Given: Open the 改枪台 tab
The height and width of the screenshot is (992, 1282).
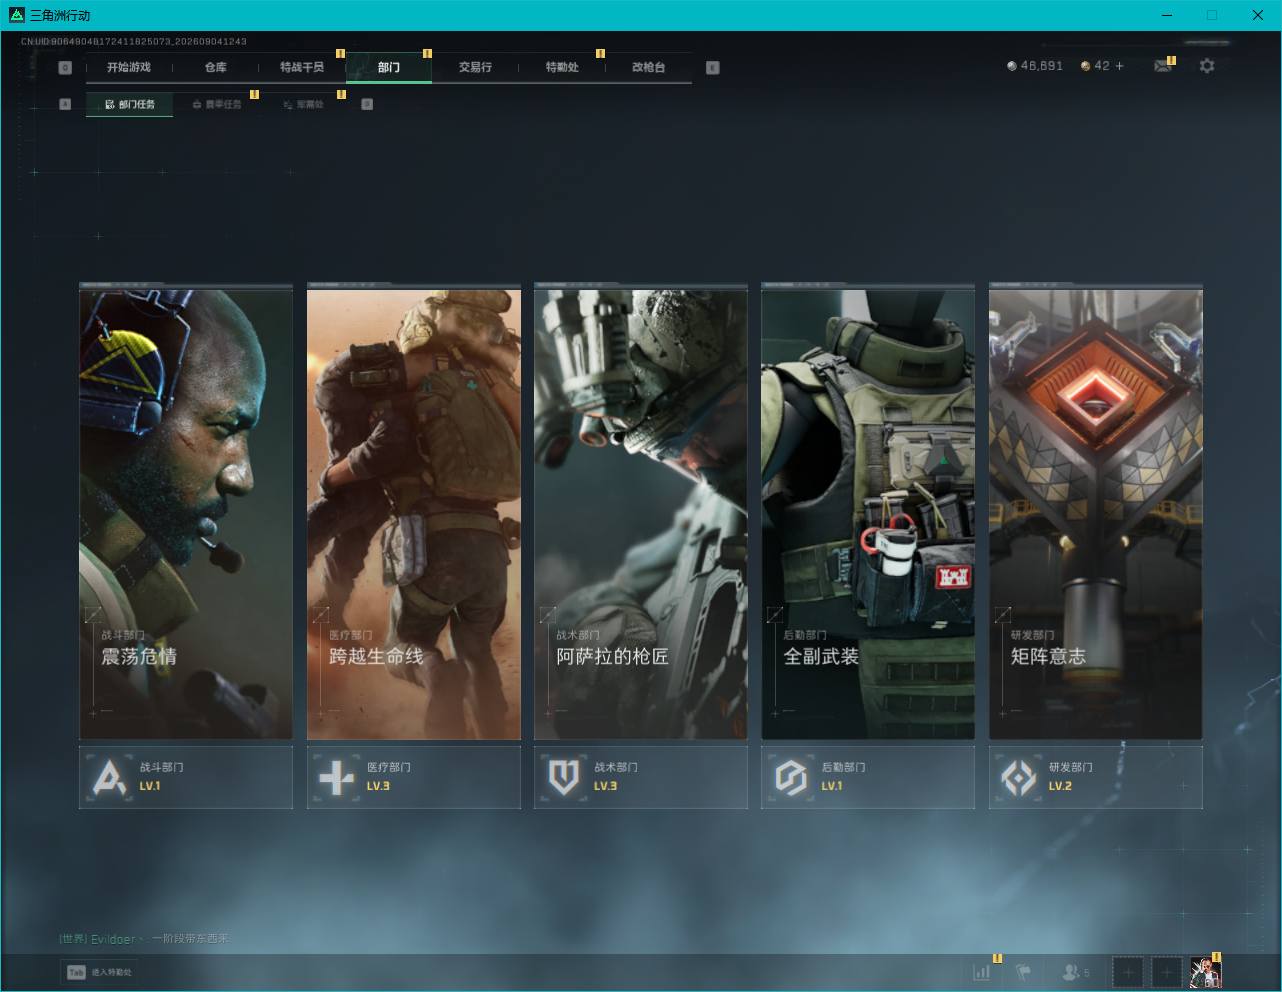Looking at the screenshot, I should click(x=648, y=67).
